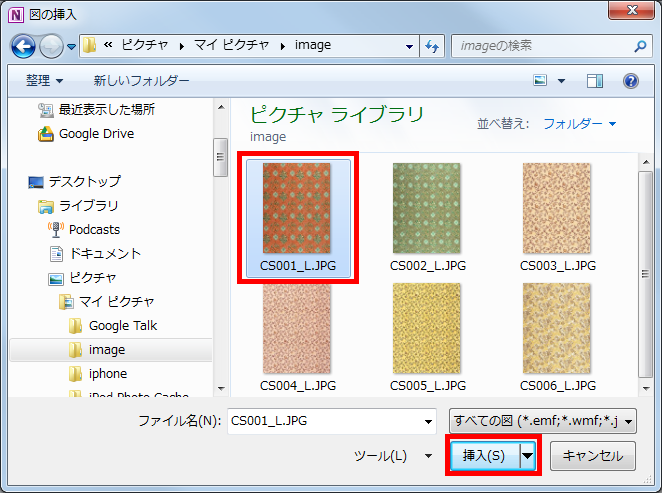Select iphone folder in tree
The image size is (662, 493).
pos(108,374)
